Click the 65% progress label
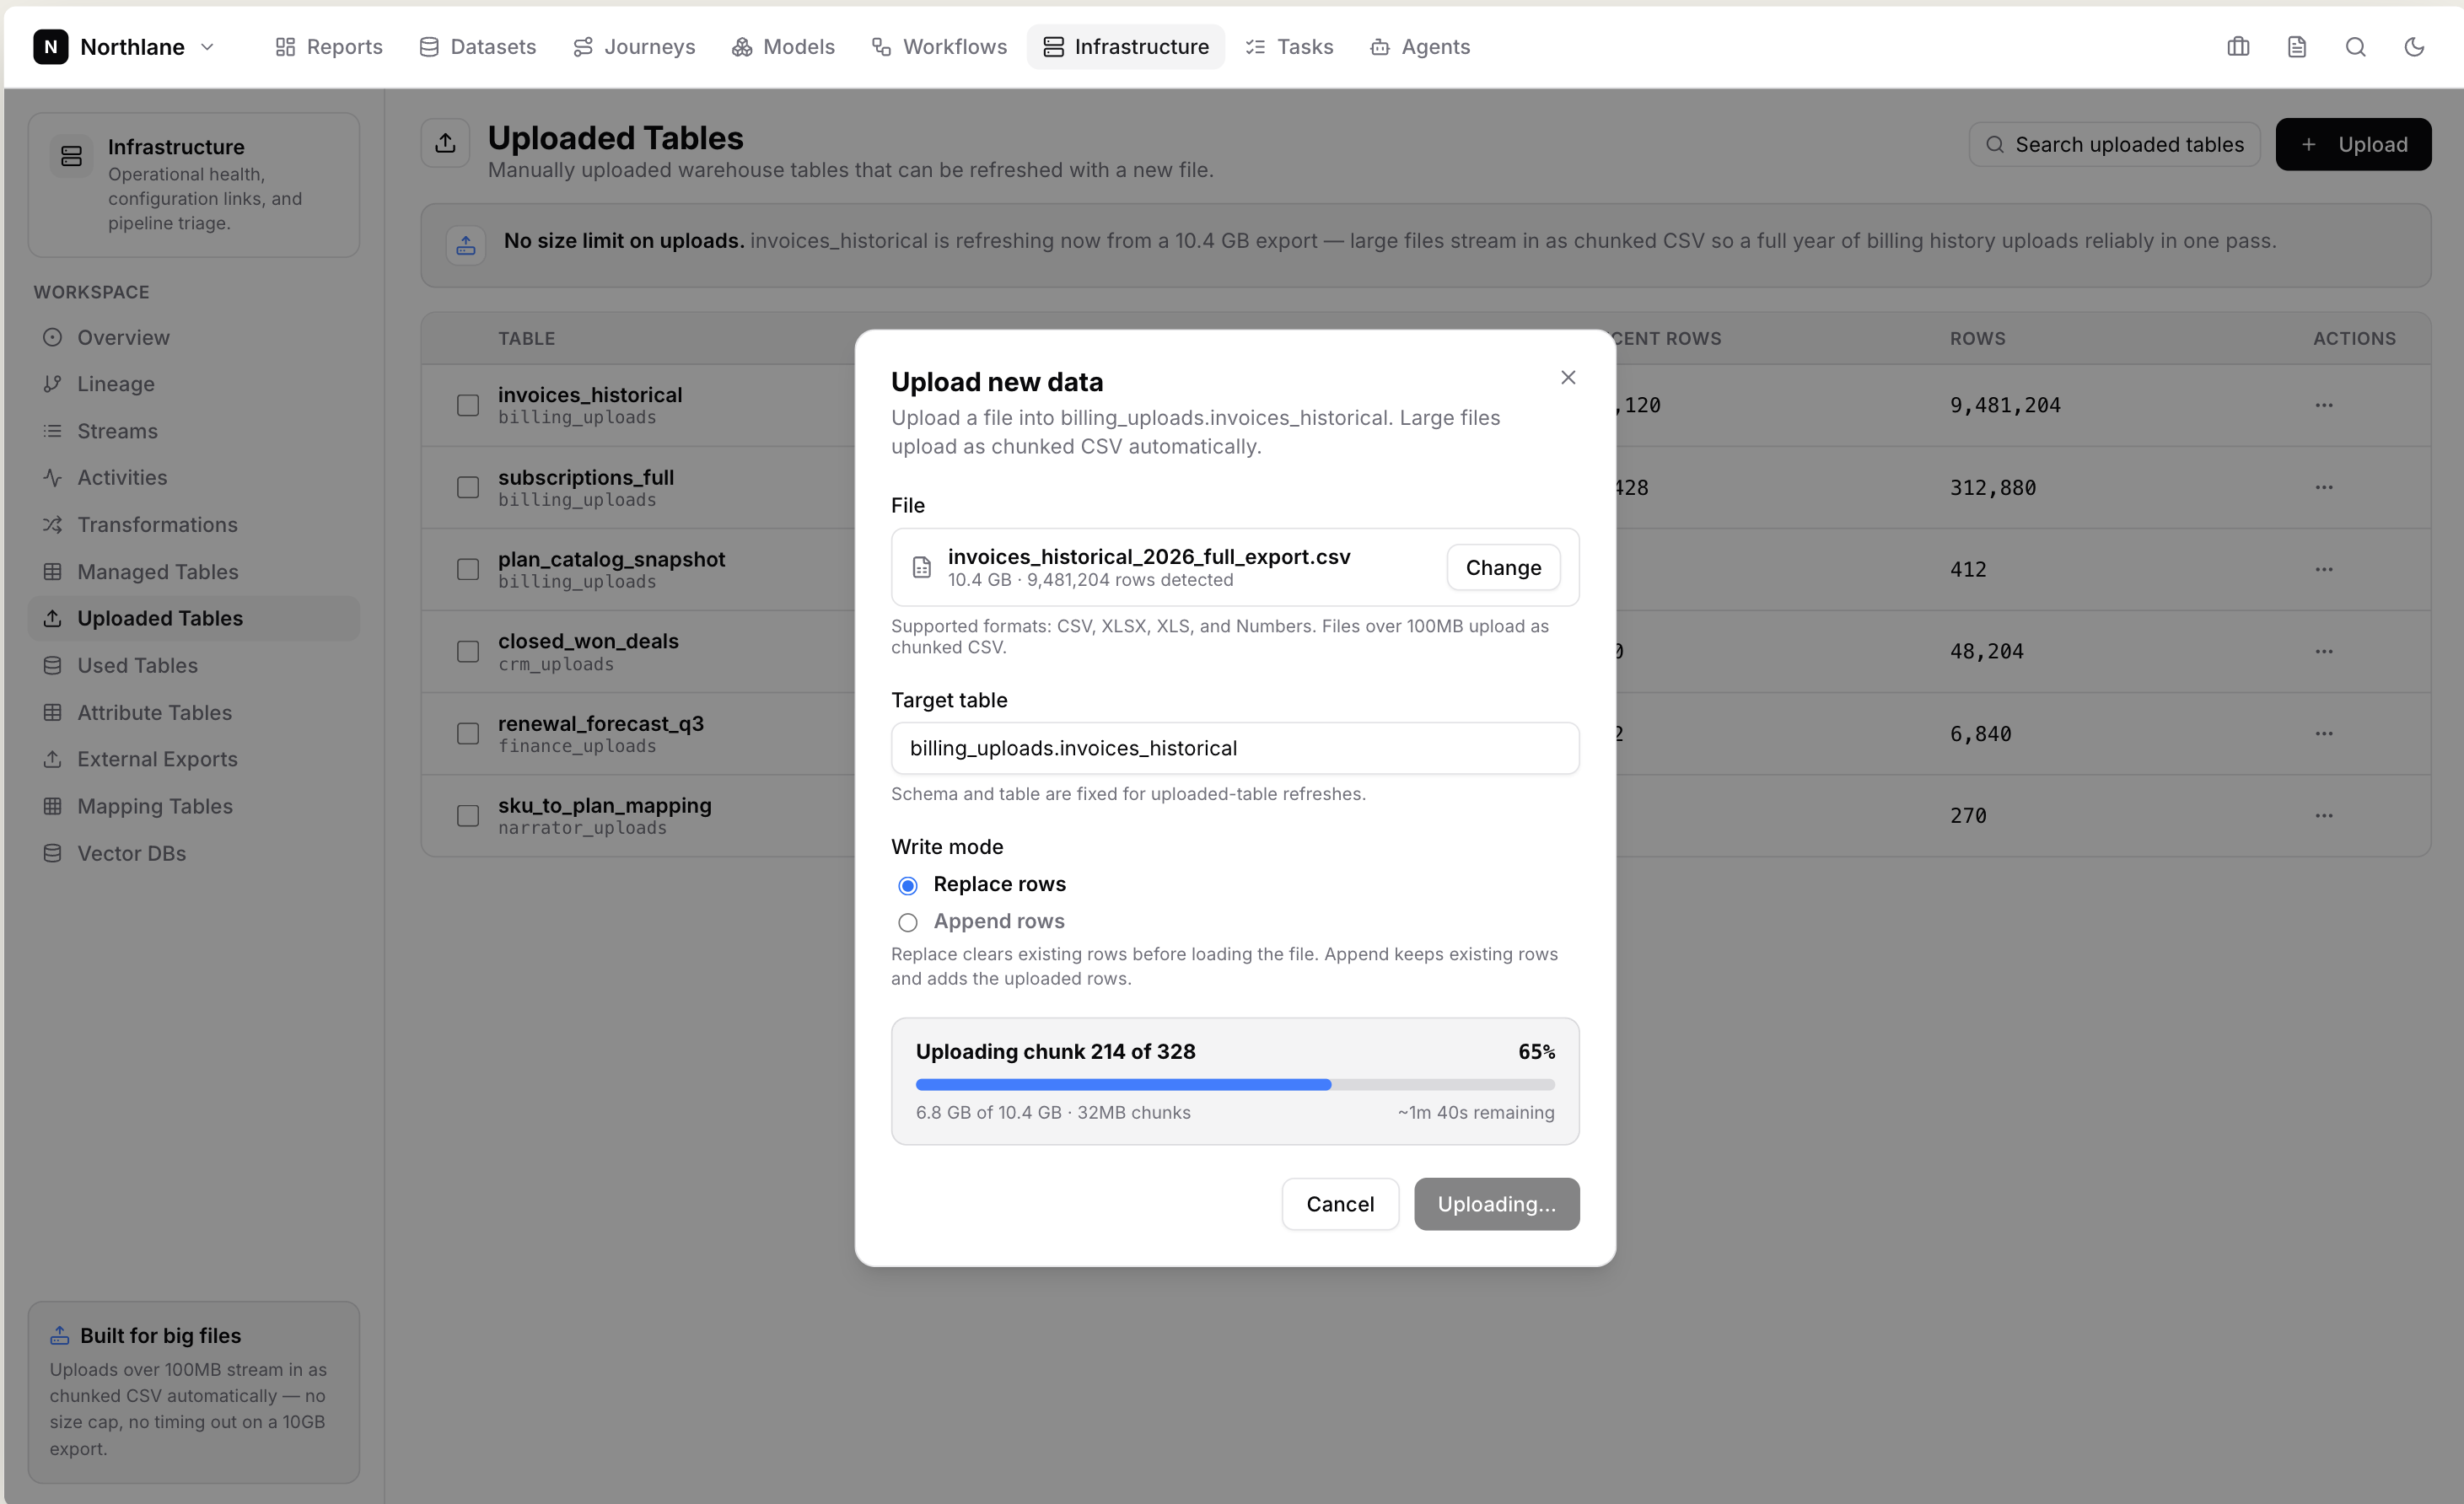This screenshot has height=1504, width=2464. (x=1536, y=1051)
